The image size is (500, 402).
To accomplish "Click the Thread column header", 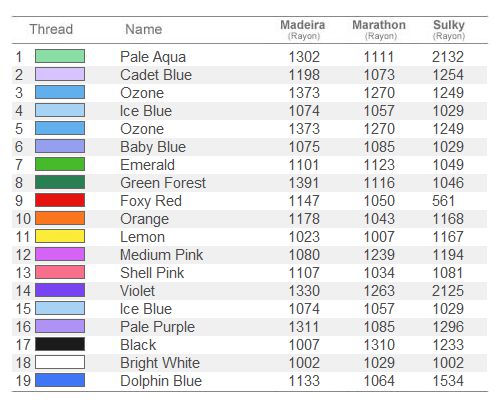I will click(51, 29).
